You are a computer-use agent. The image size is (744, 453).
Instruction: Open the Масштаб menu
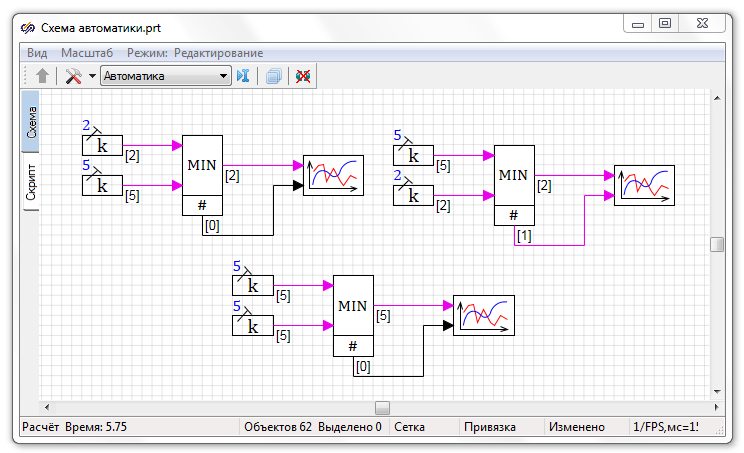(87, 52)
